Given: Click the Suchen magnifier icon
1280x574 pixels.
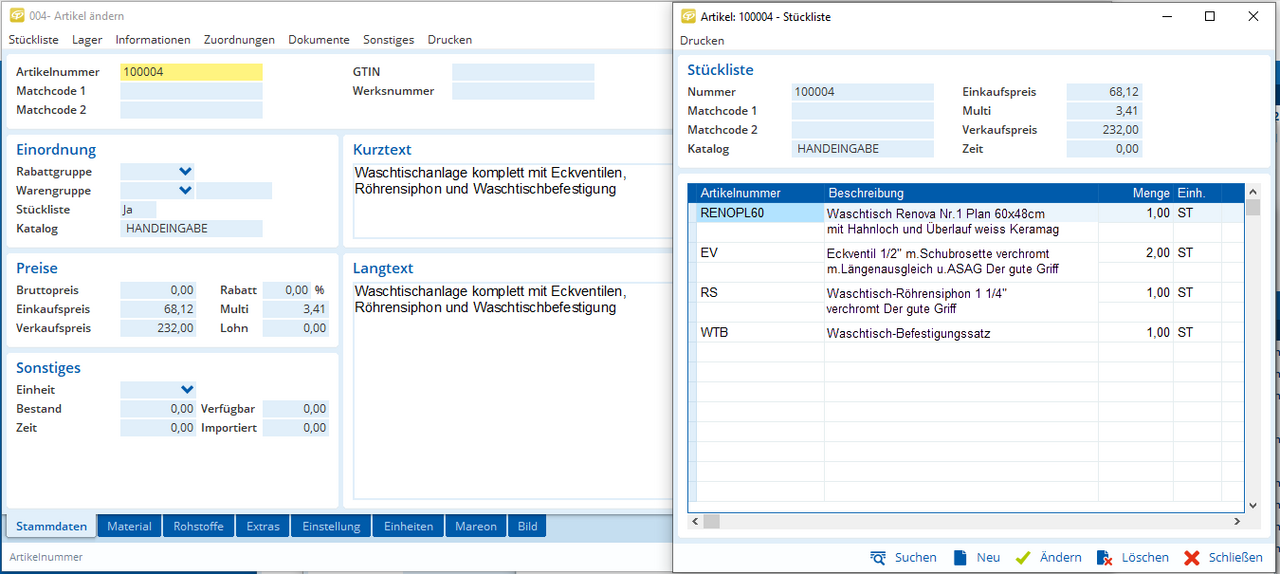Looking at the screenshot, I should [878, 558].
